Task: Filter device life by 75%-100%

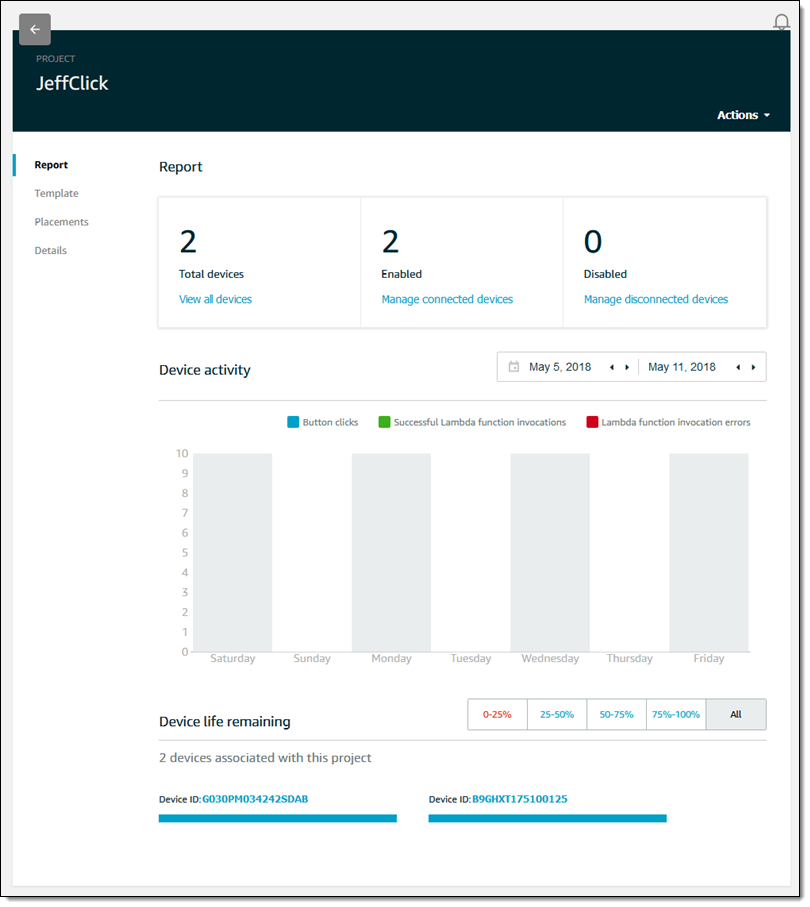Action: point(676,714)
